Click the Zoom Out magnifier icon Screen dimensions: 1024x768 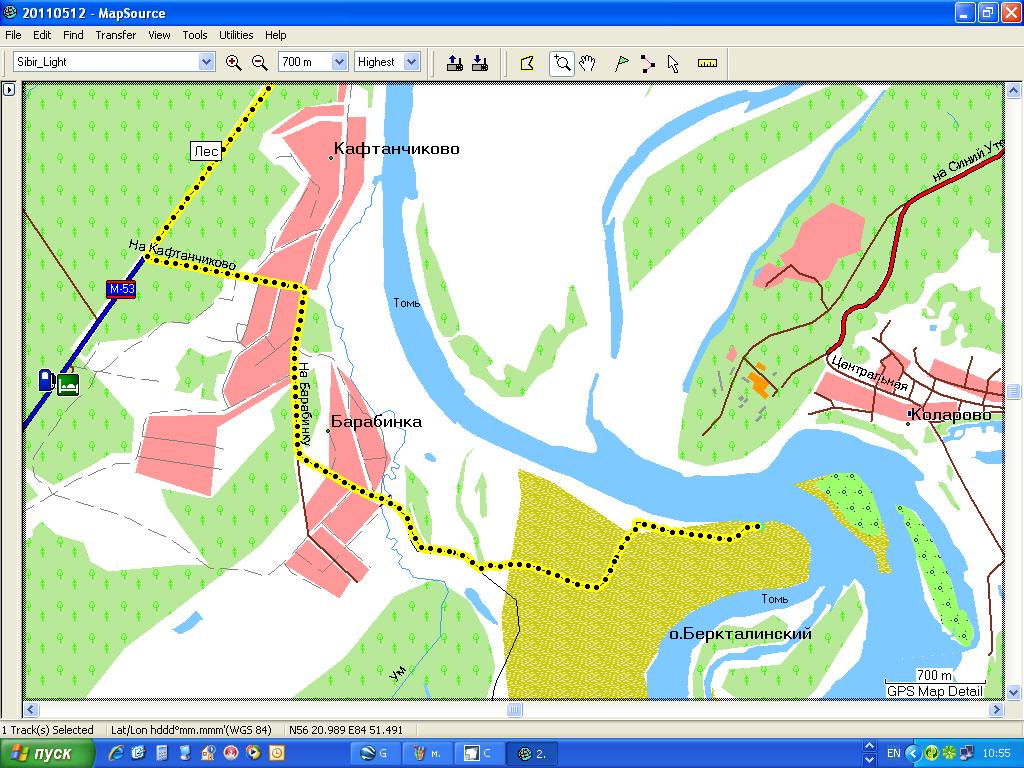point(259,62)
